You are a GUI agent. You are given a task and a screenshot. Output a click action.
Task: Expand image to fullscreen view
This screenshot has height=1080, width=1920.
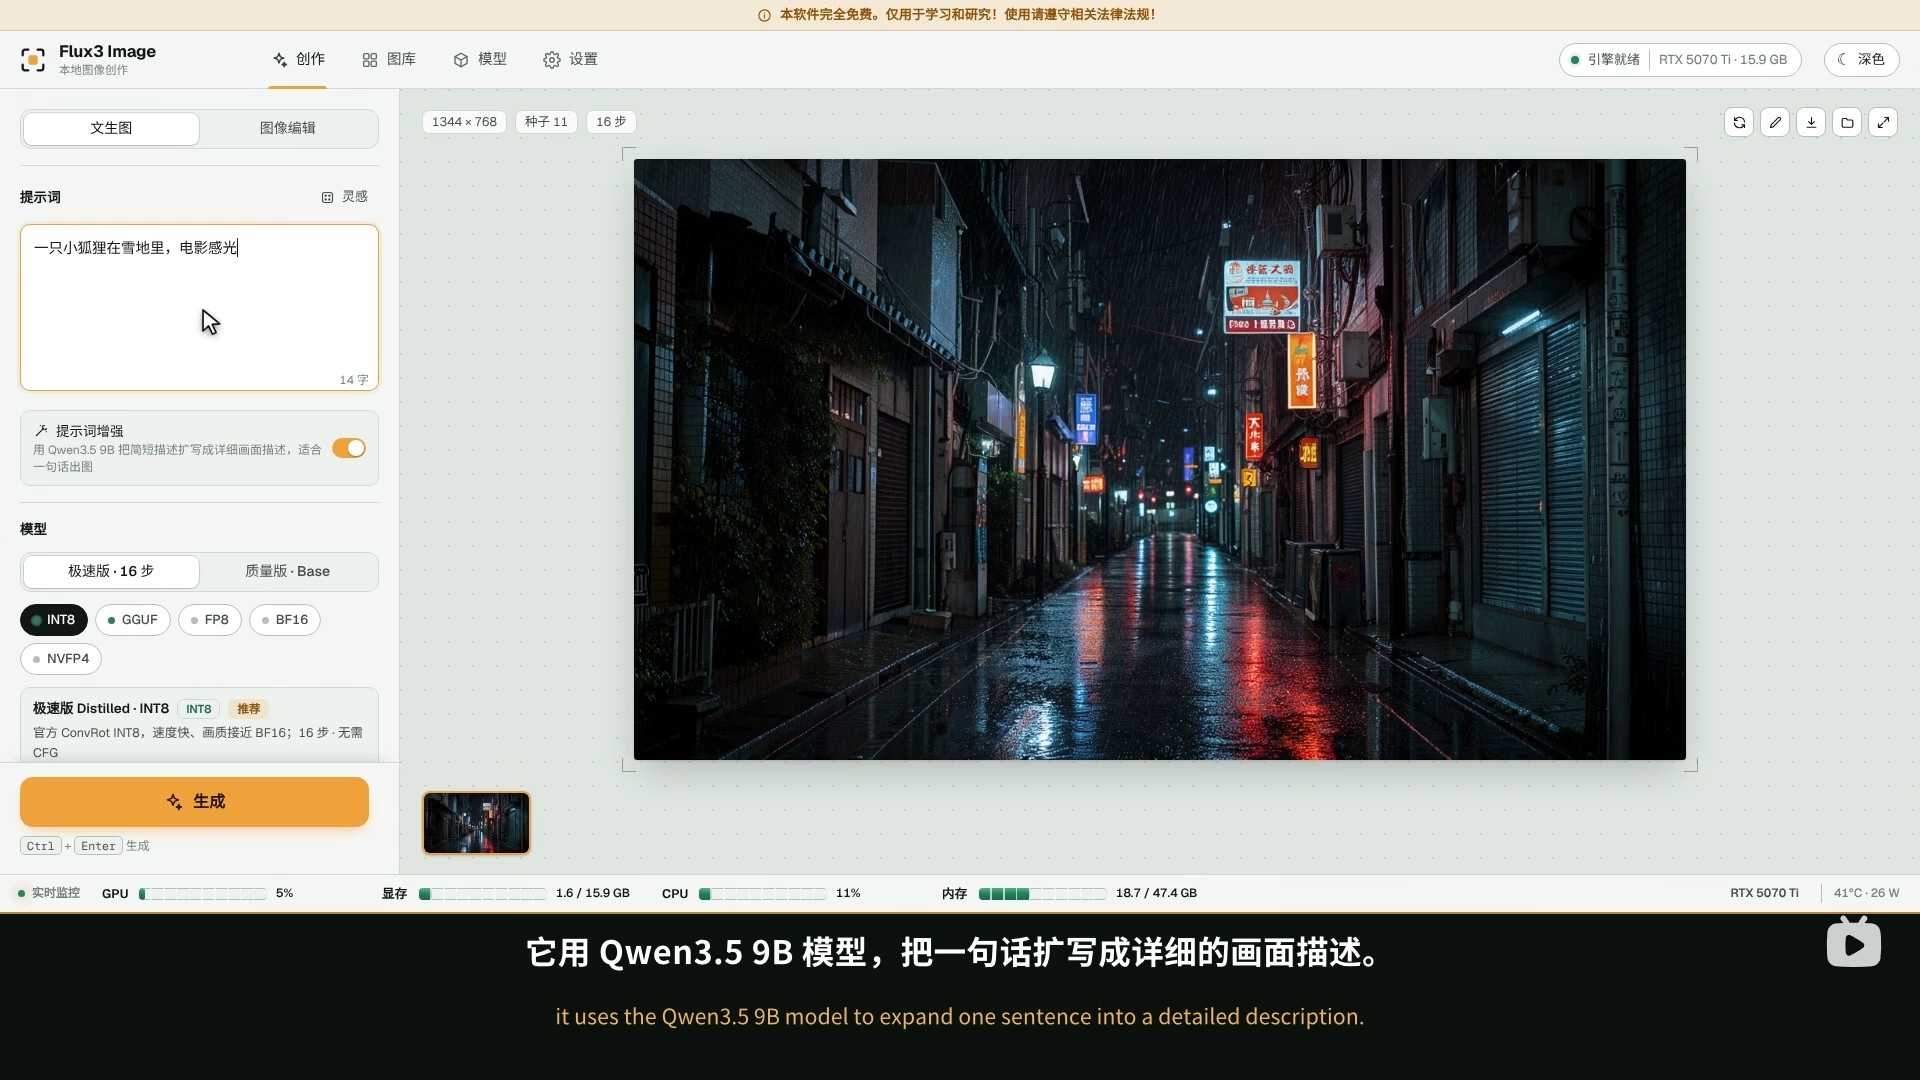click(x=1883, y=122)
